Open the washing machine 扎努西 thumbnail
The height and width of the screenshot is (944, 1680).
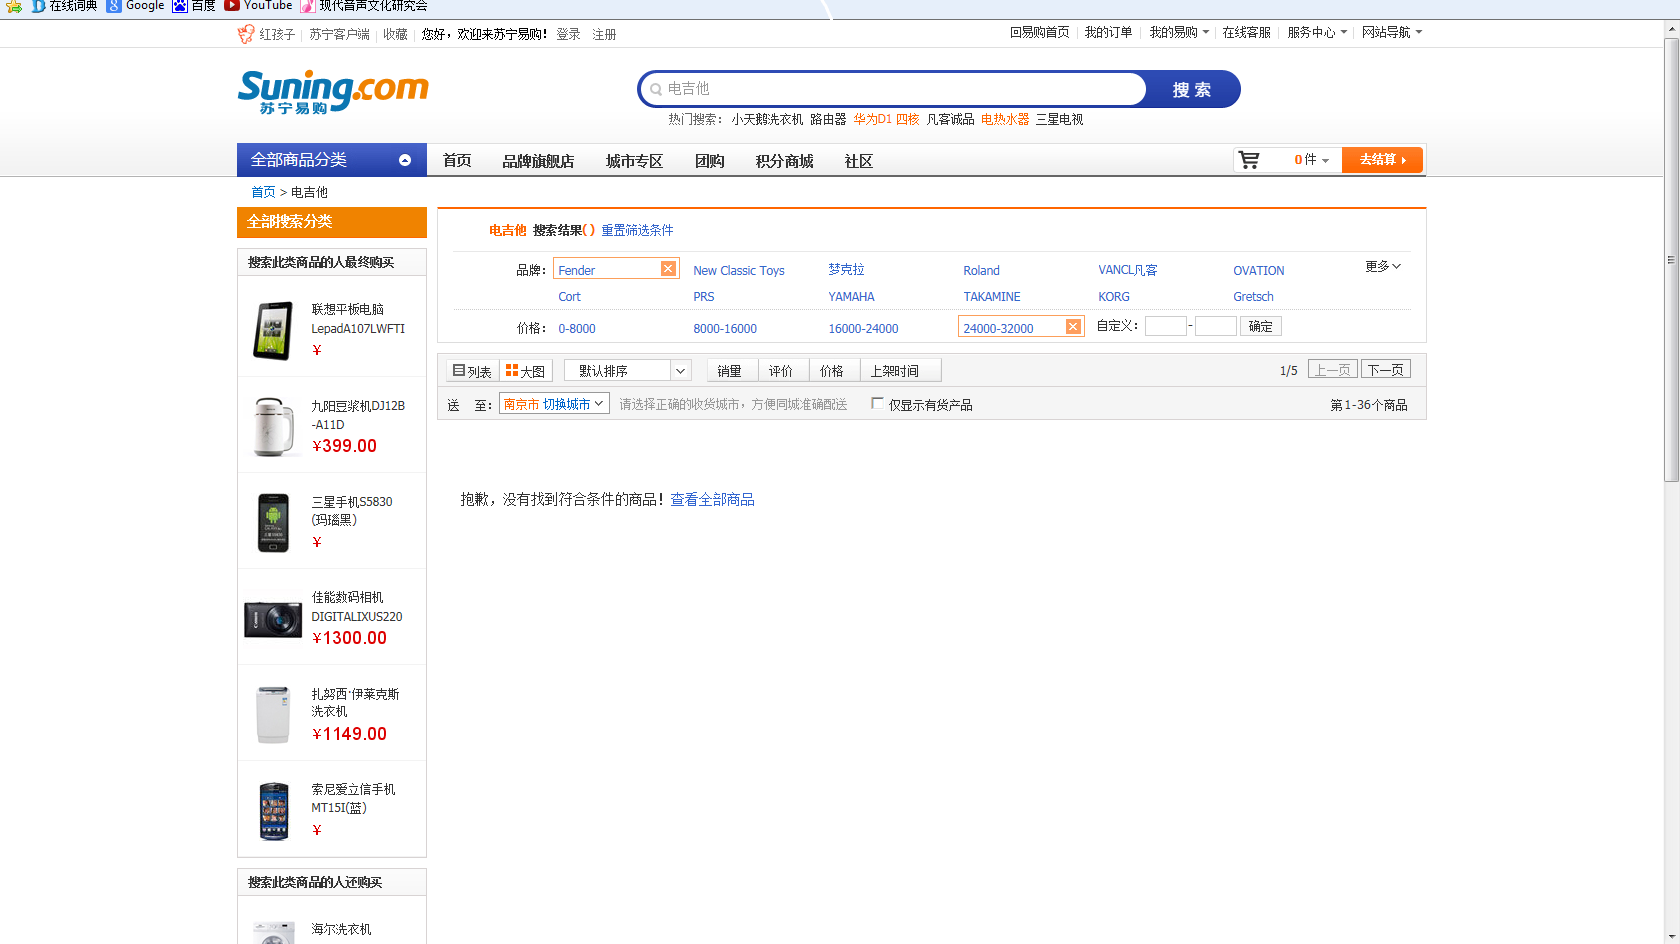click(x=273, y=715)
